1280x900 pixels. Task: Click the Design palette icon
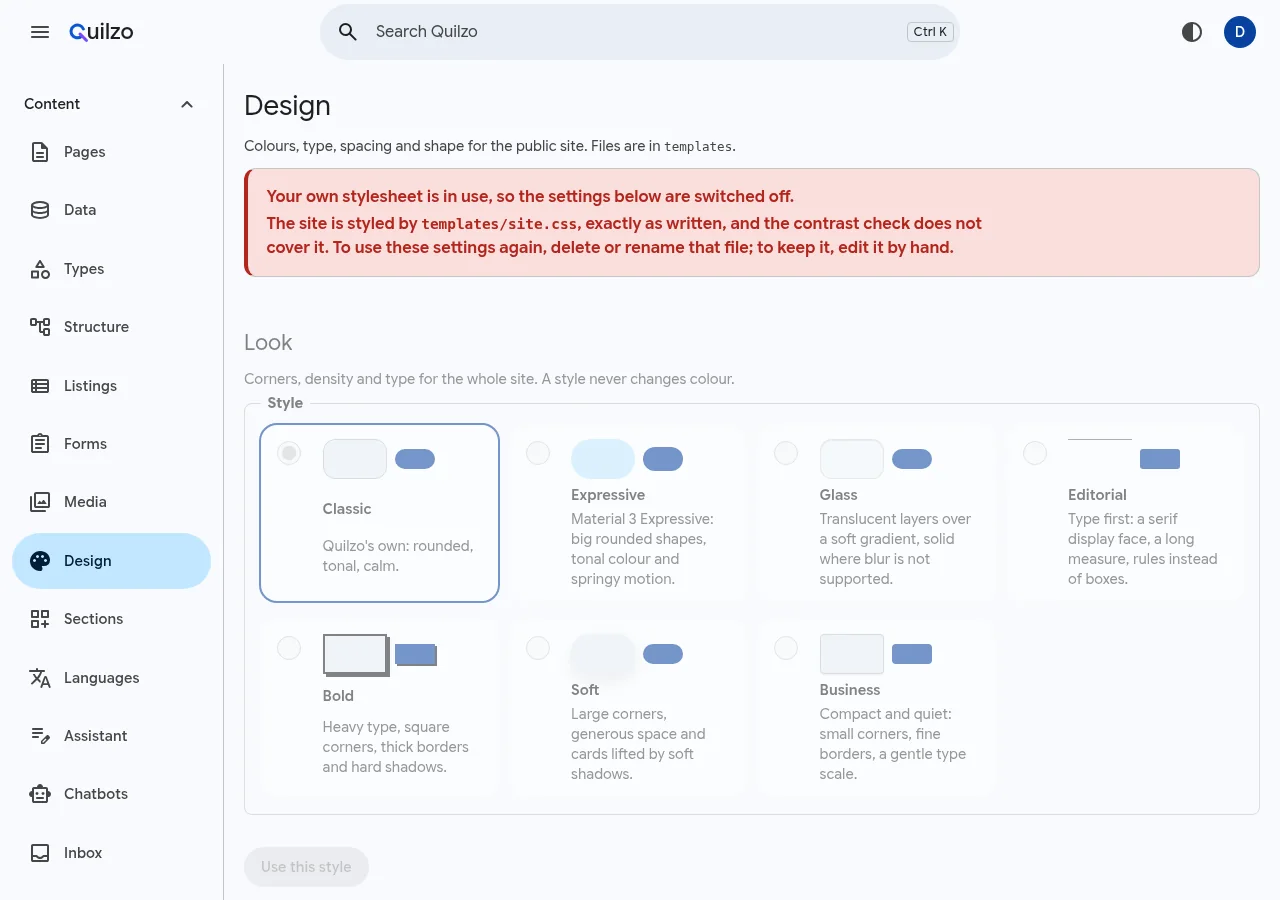40,561
